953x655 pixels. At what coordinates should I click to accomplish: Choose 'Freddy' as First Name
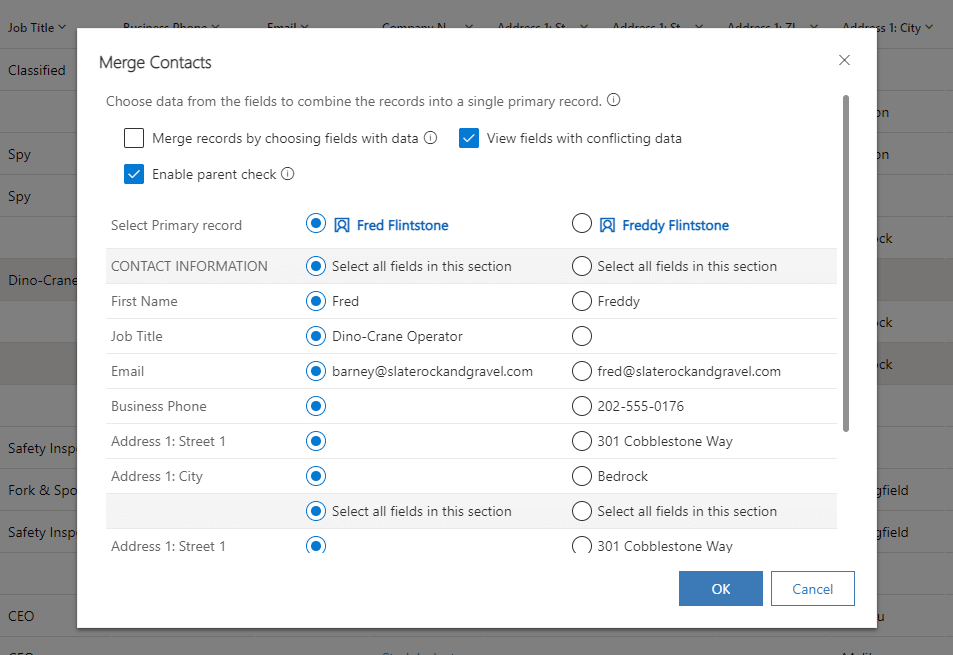click(x=582, y=301)
